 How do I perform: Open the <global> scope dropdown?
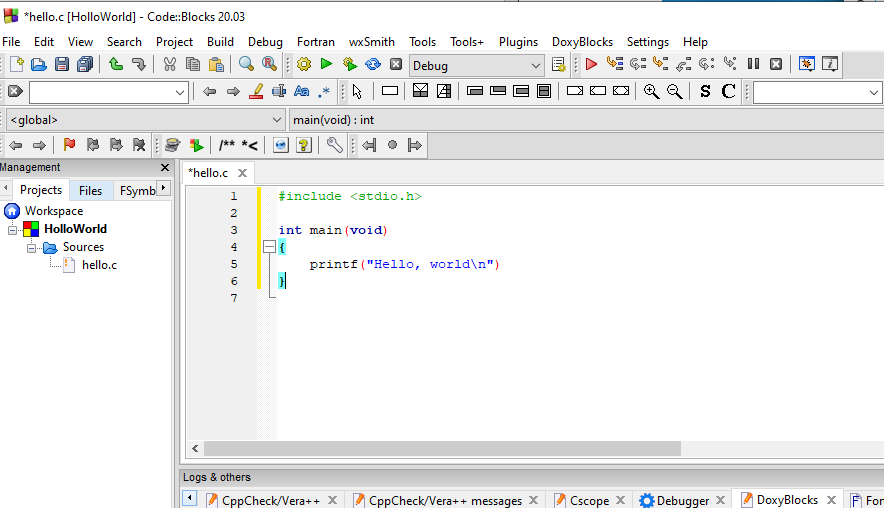(x=145, y=120)
